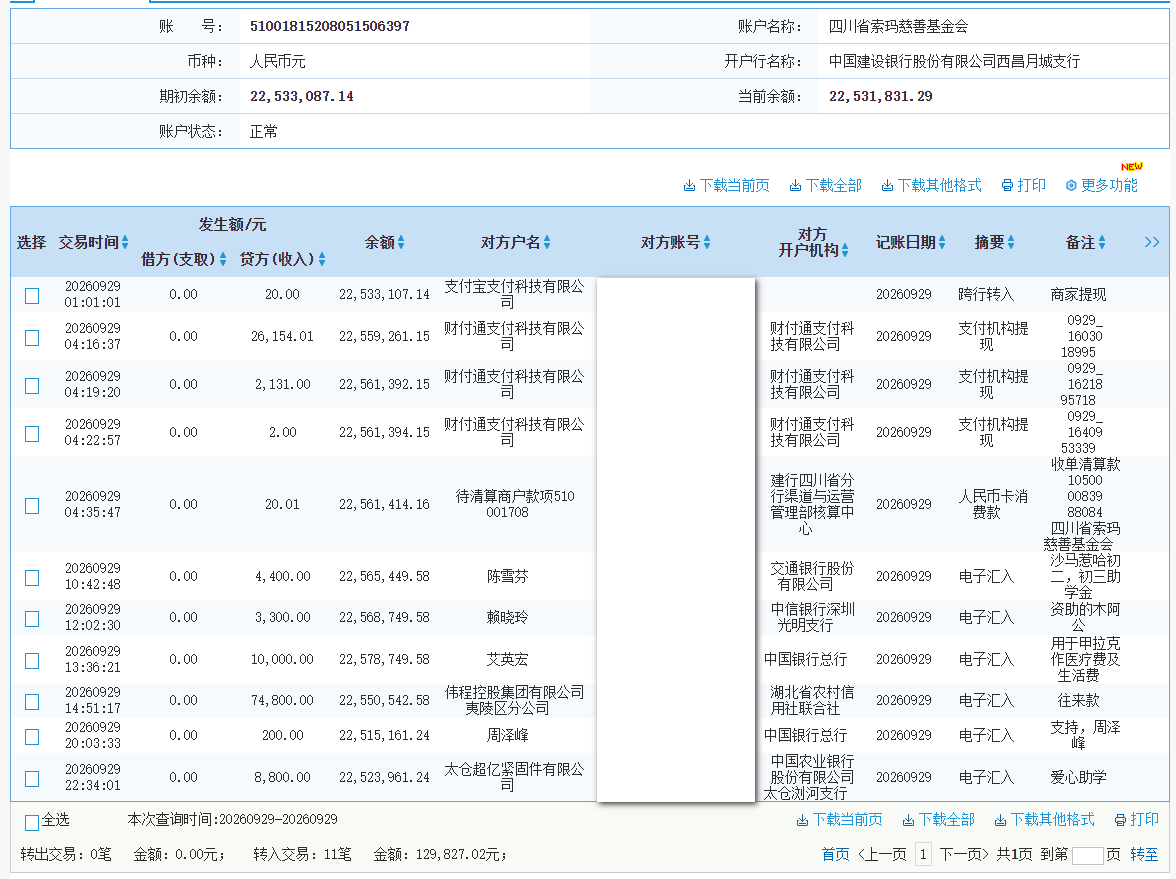Click the bottom 下载其他格式 link

[x=1044, y=820]
